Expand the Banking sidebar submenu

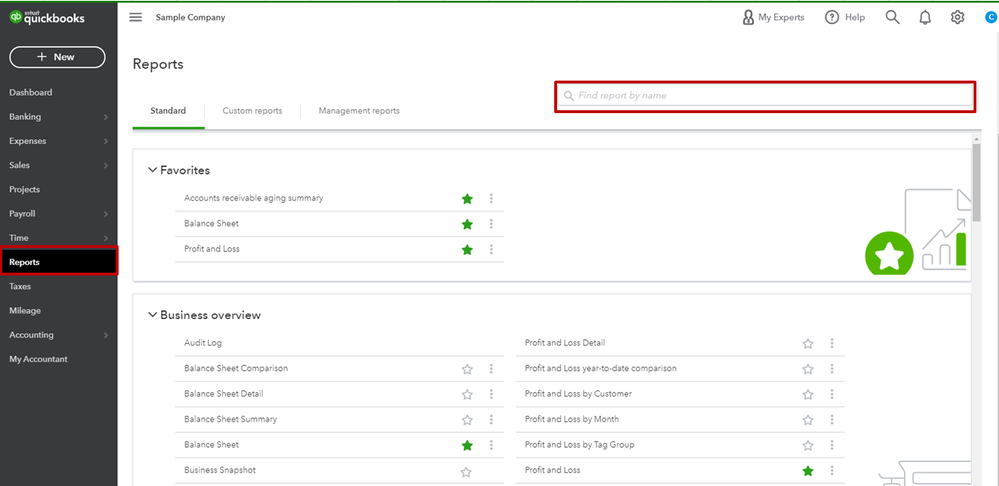click(x=105, y=117)
